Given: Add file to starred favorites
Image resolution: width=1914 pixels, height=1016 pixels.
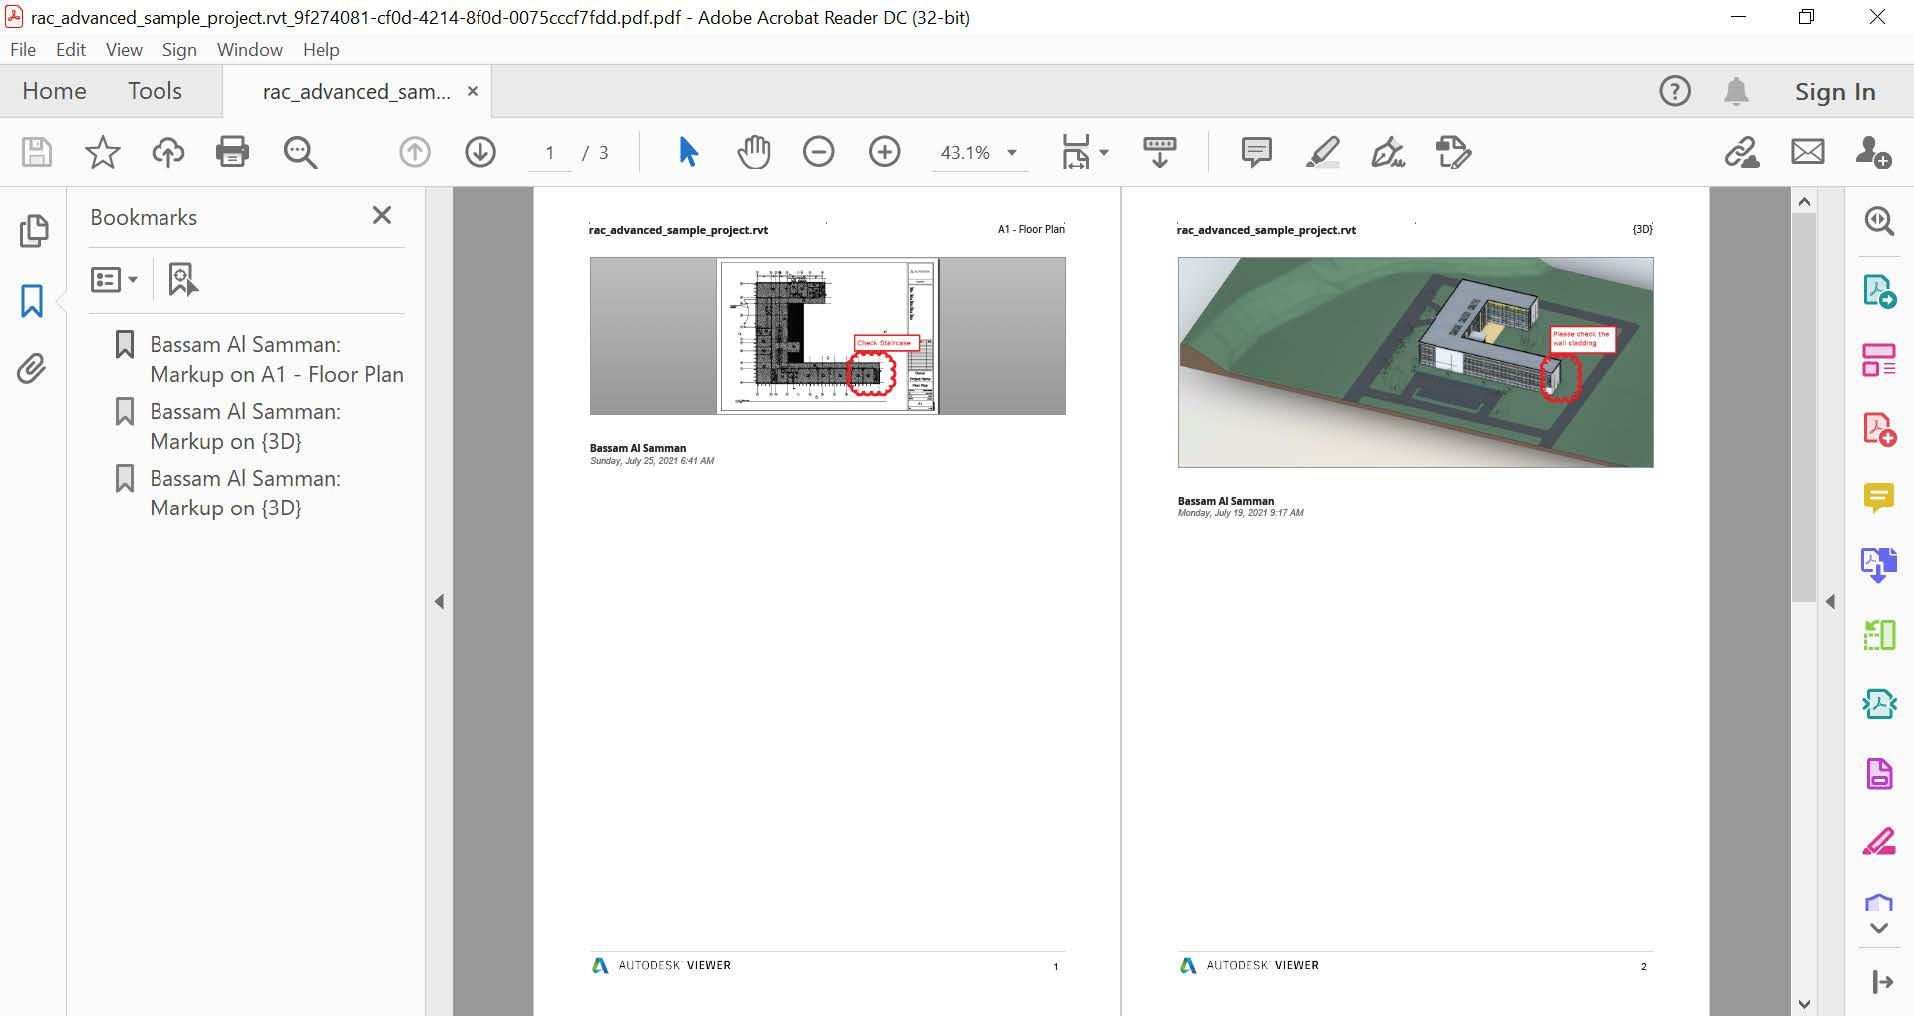Looking at the screenshot, I should [102, 152].
